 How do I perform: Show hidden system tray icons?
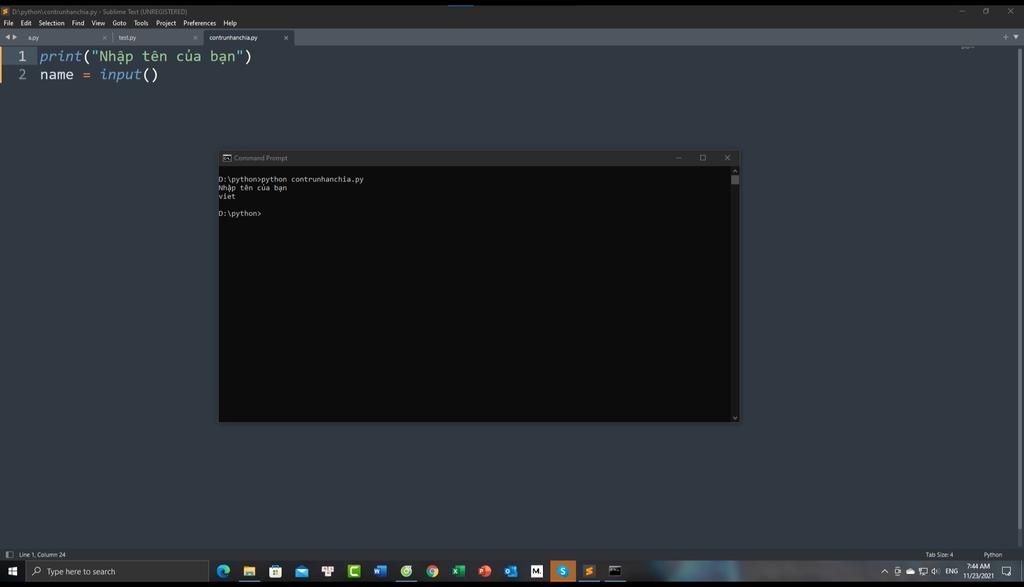click(885, 571)
